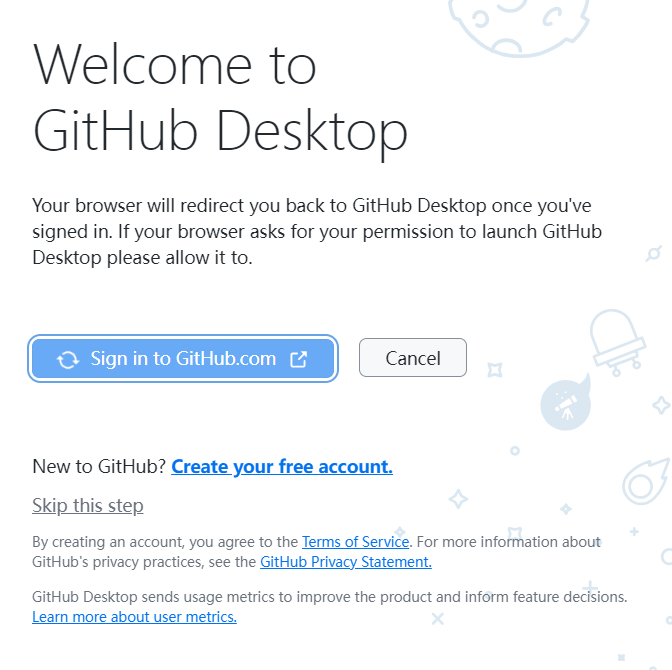Click the four-point star right of the telescope

[660, 405]
